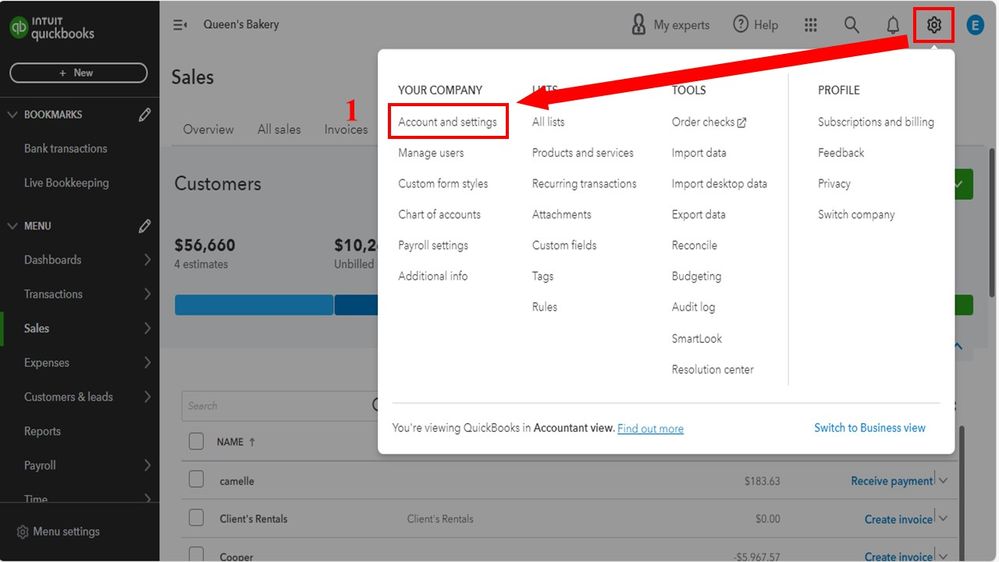The height and width of the screenshot is (562, 999).
Task: Click the Menu settings gear icon
Action: 22,531
